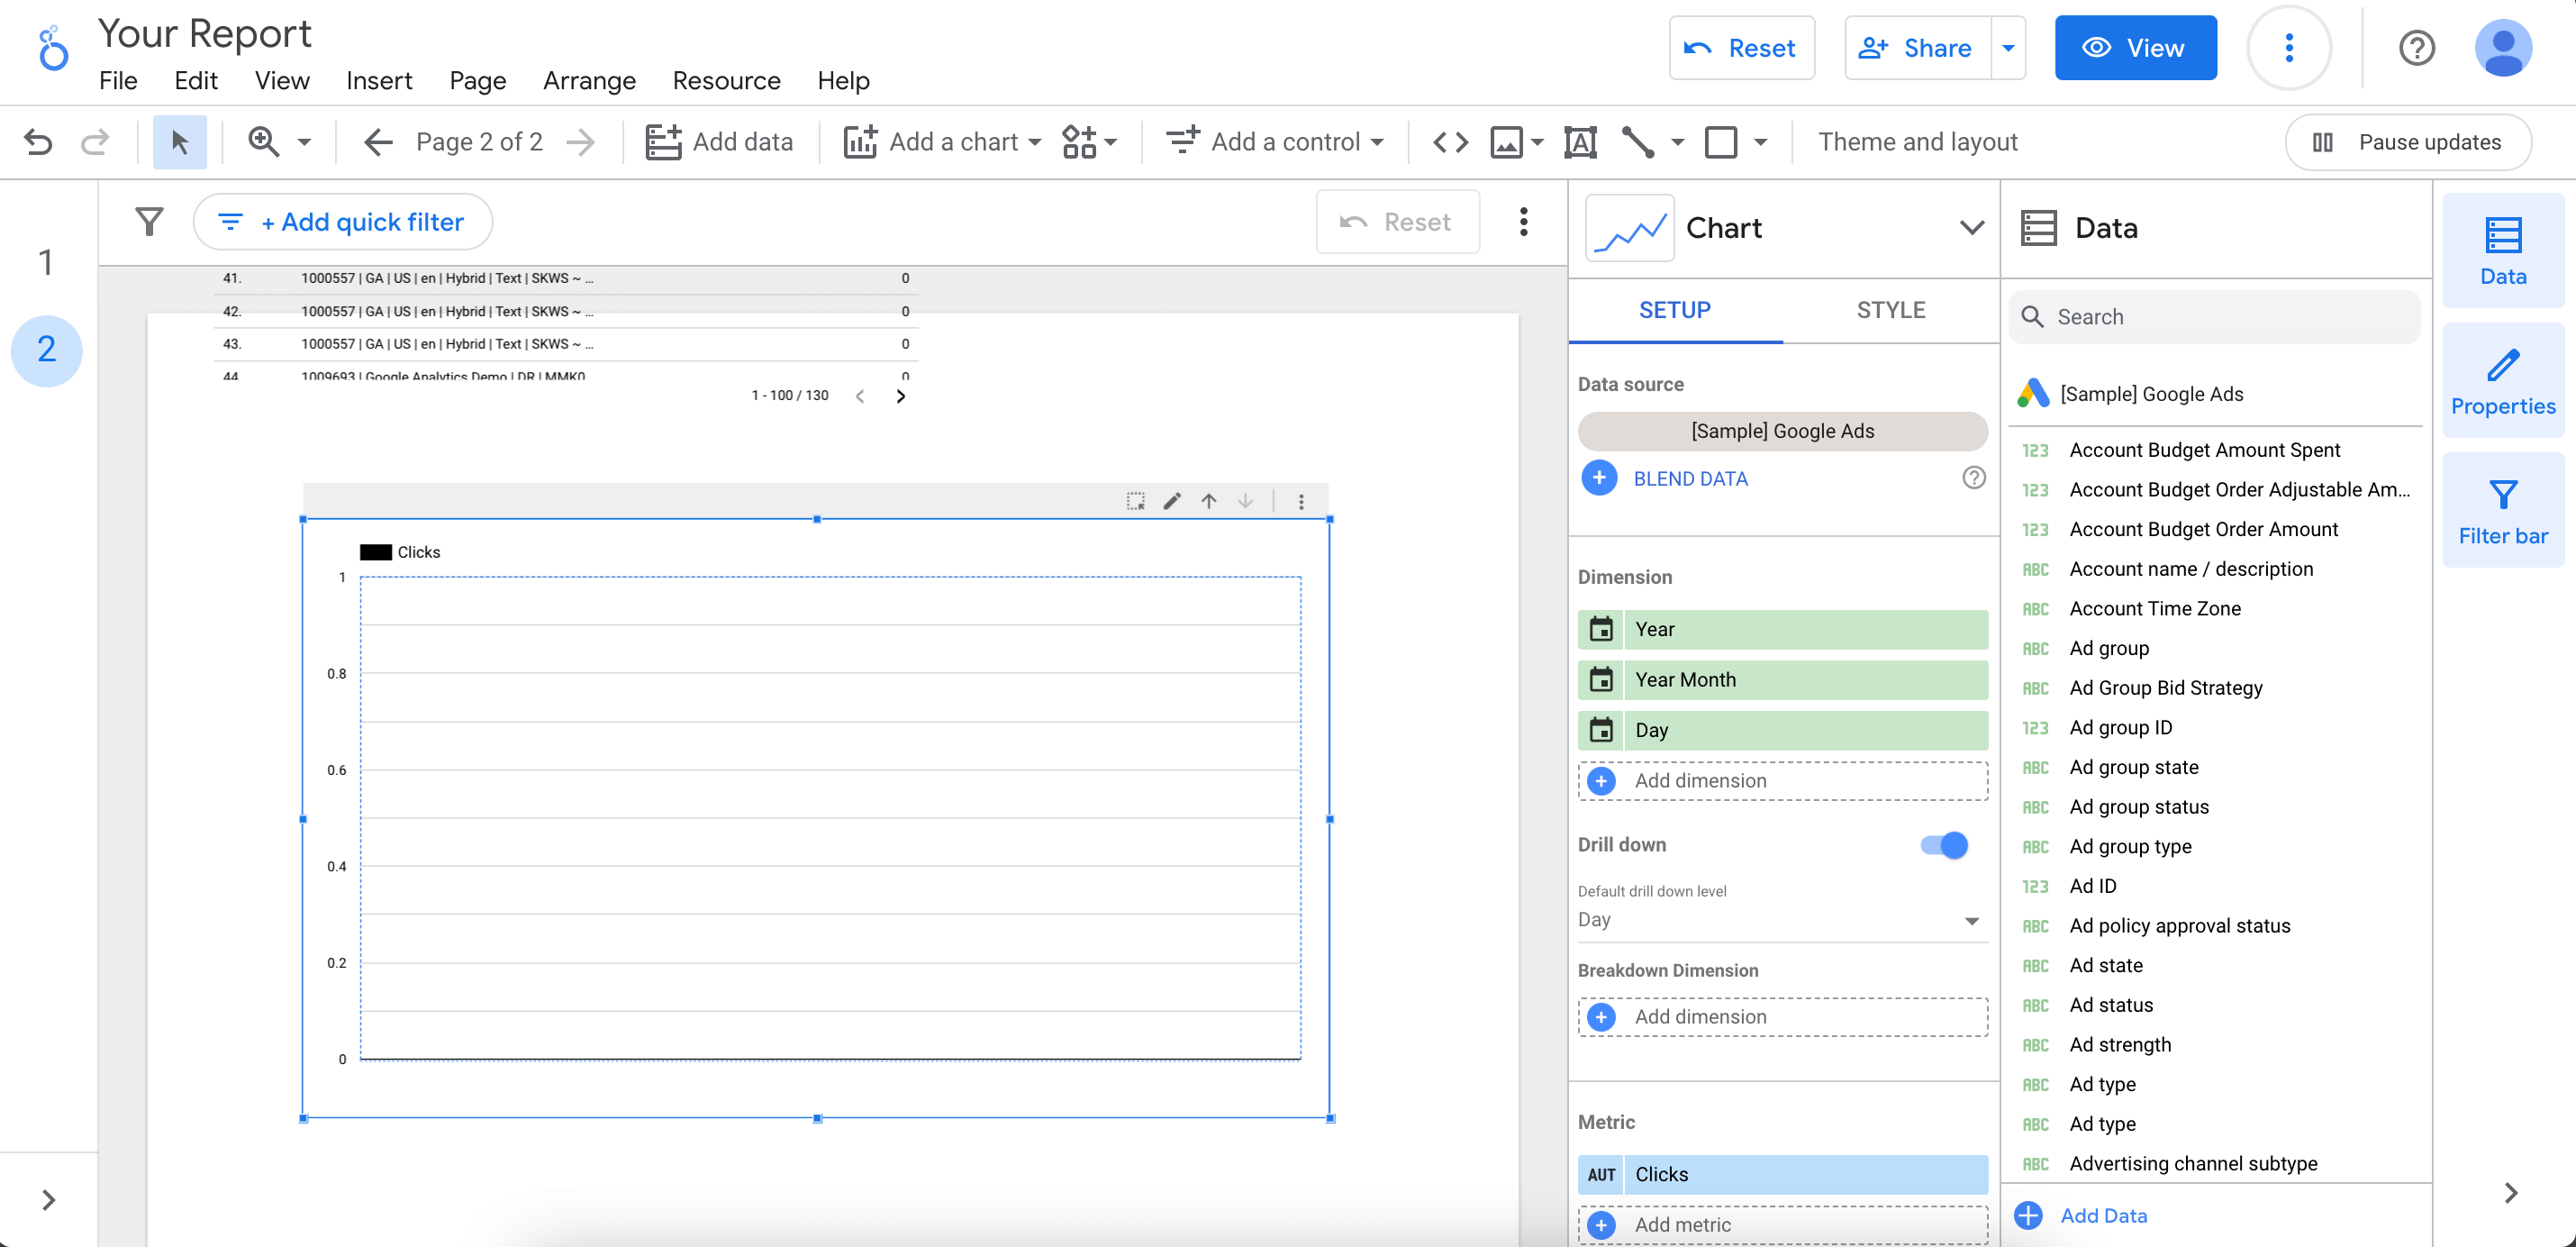Screen dimensions: 2576x1247
Task: Insert a text box from the toolbar
Action: (1580, 142)
